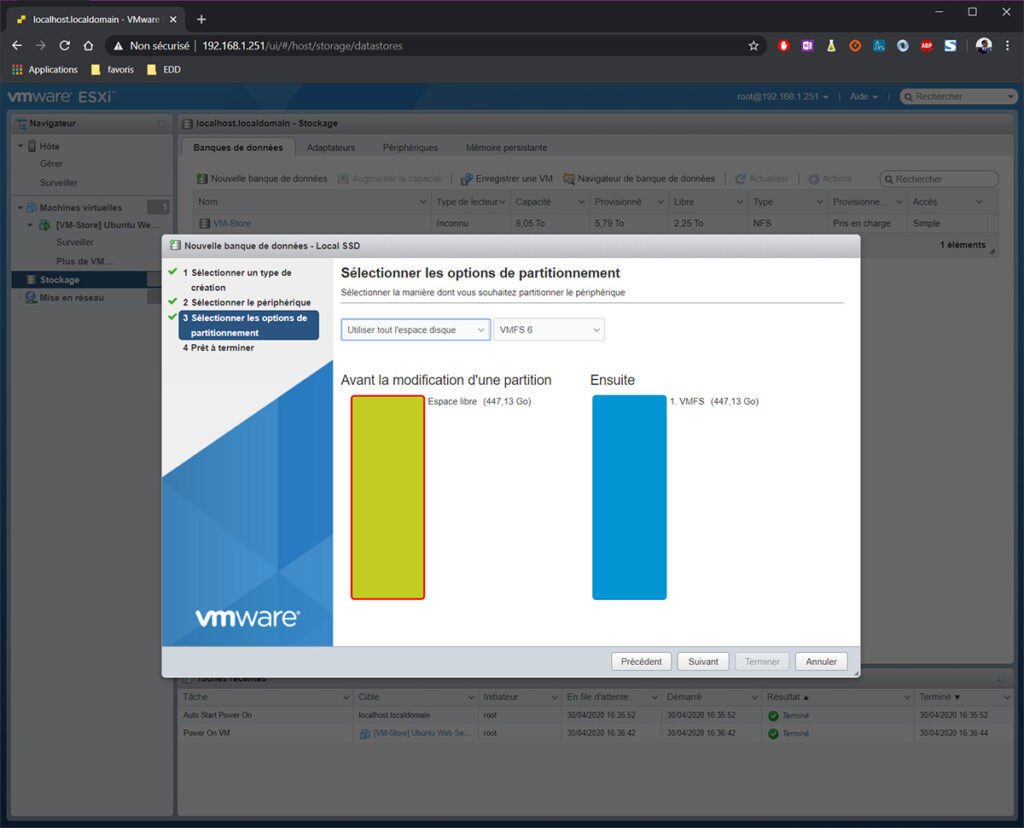Click the AdBlock Plus extension icon
Image resolution: width=1024 pixels, height=828 pixels.
click(927, 45)
